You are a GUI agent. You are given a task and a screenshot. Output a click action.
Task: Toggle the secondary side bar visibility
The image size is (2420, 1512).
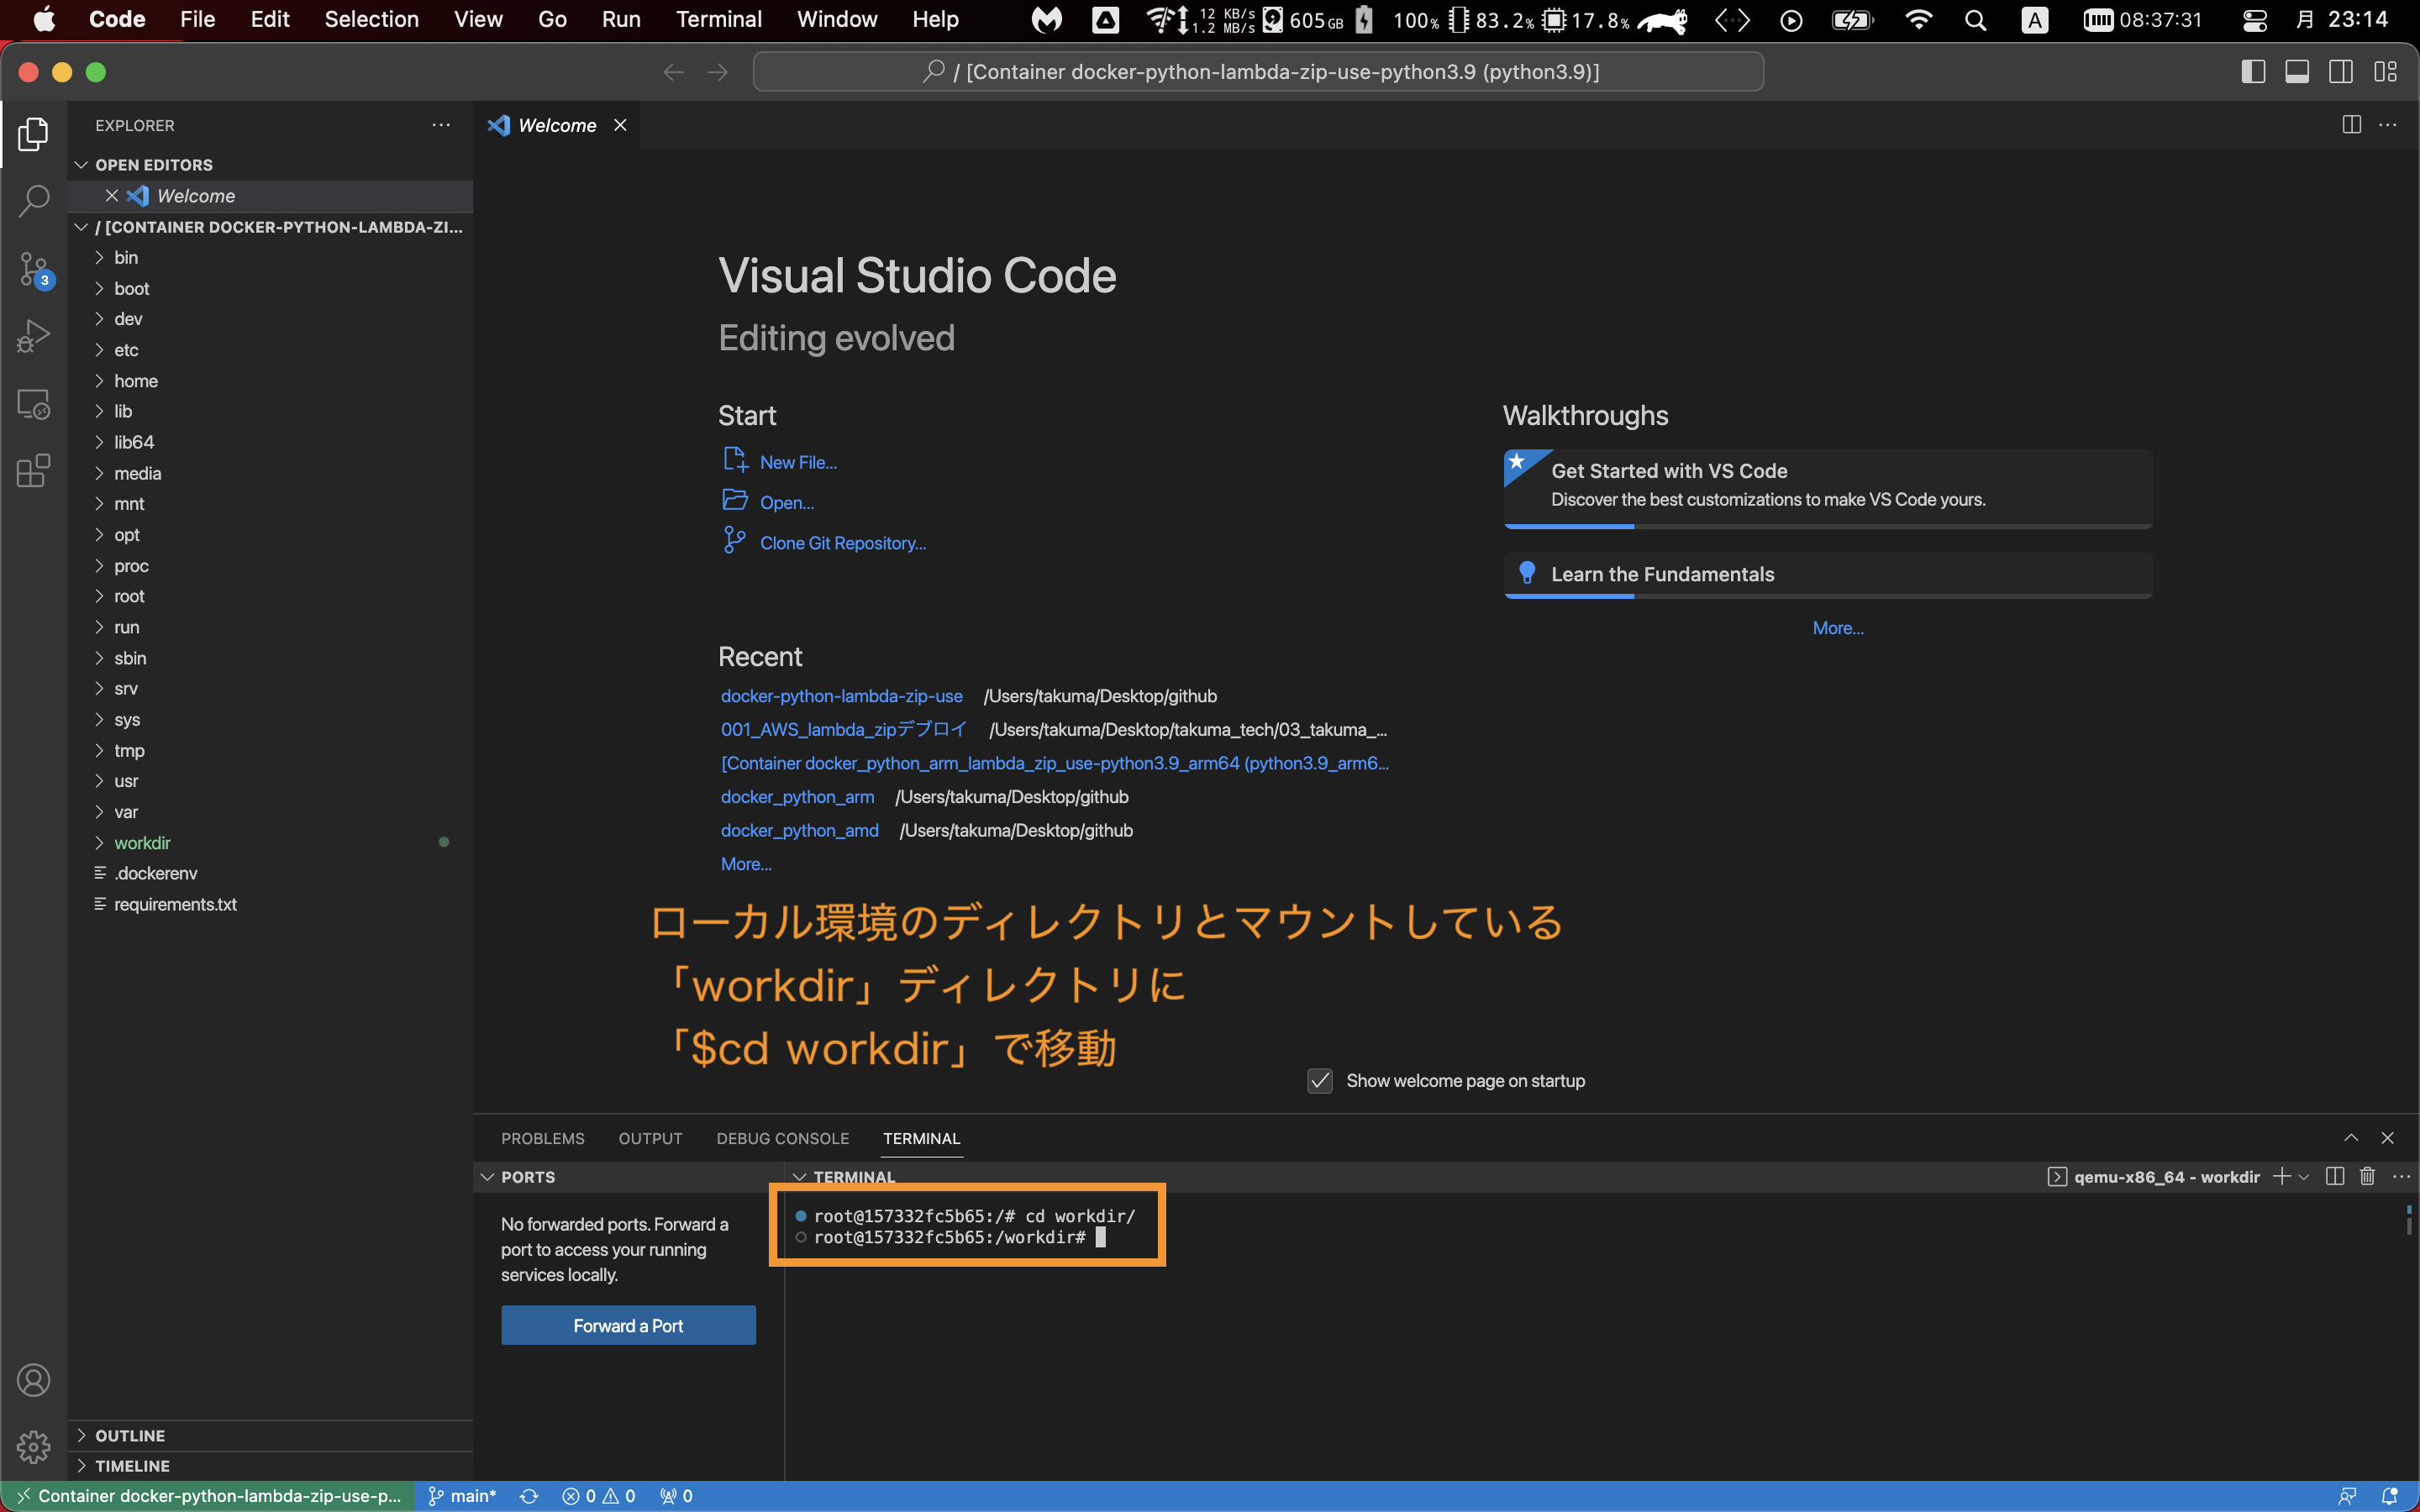pyautogui.click(x=2342, y=71)
